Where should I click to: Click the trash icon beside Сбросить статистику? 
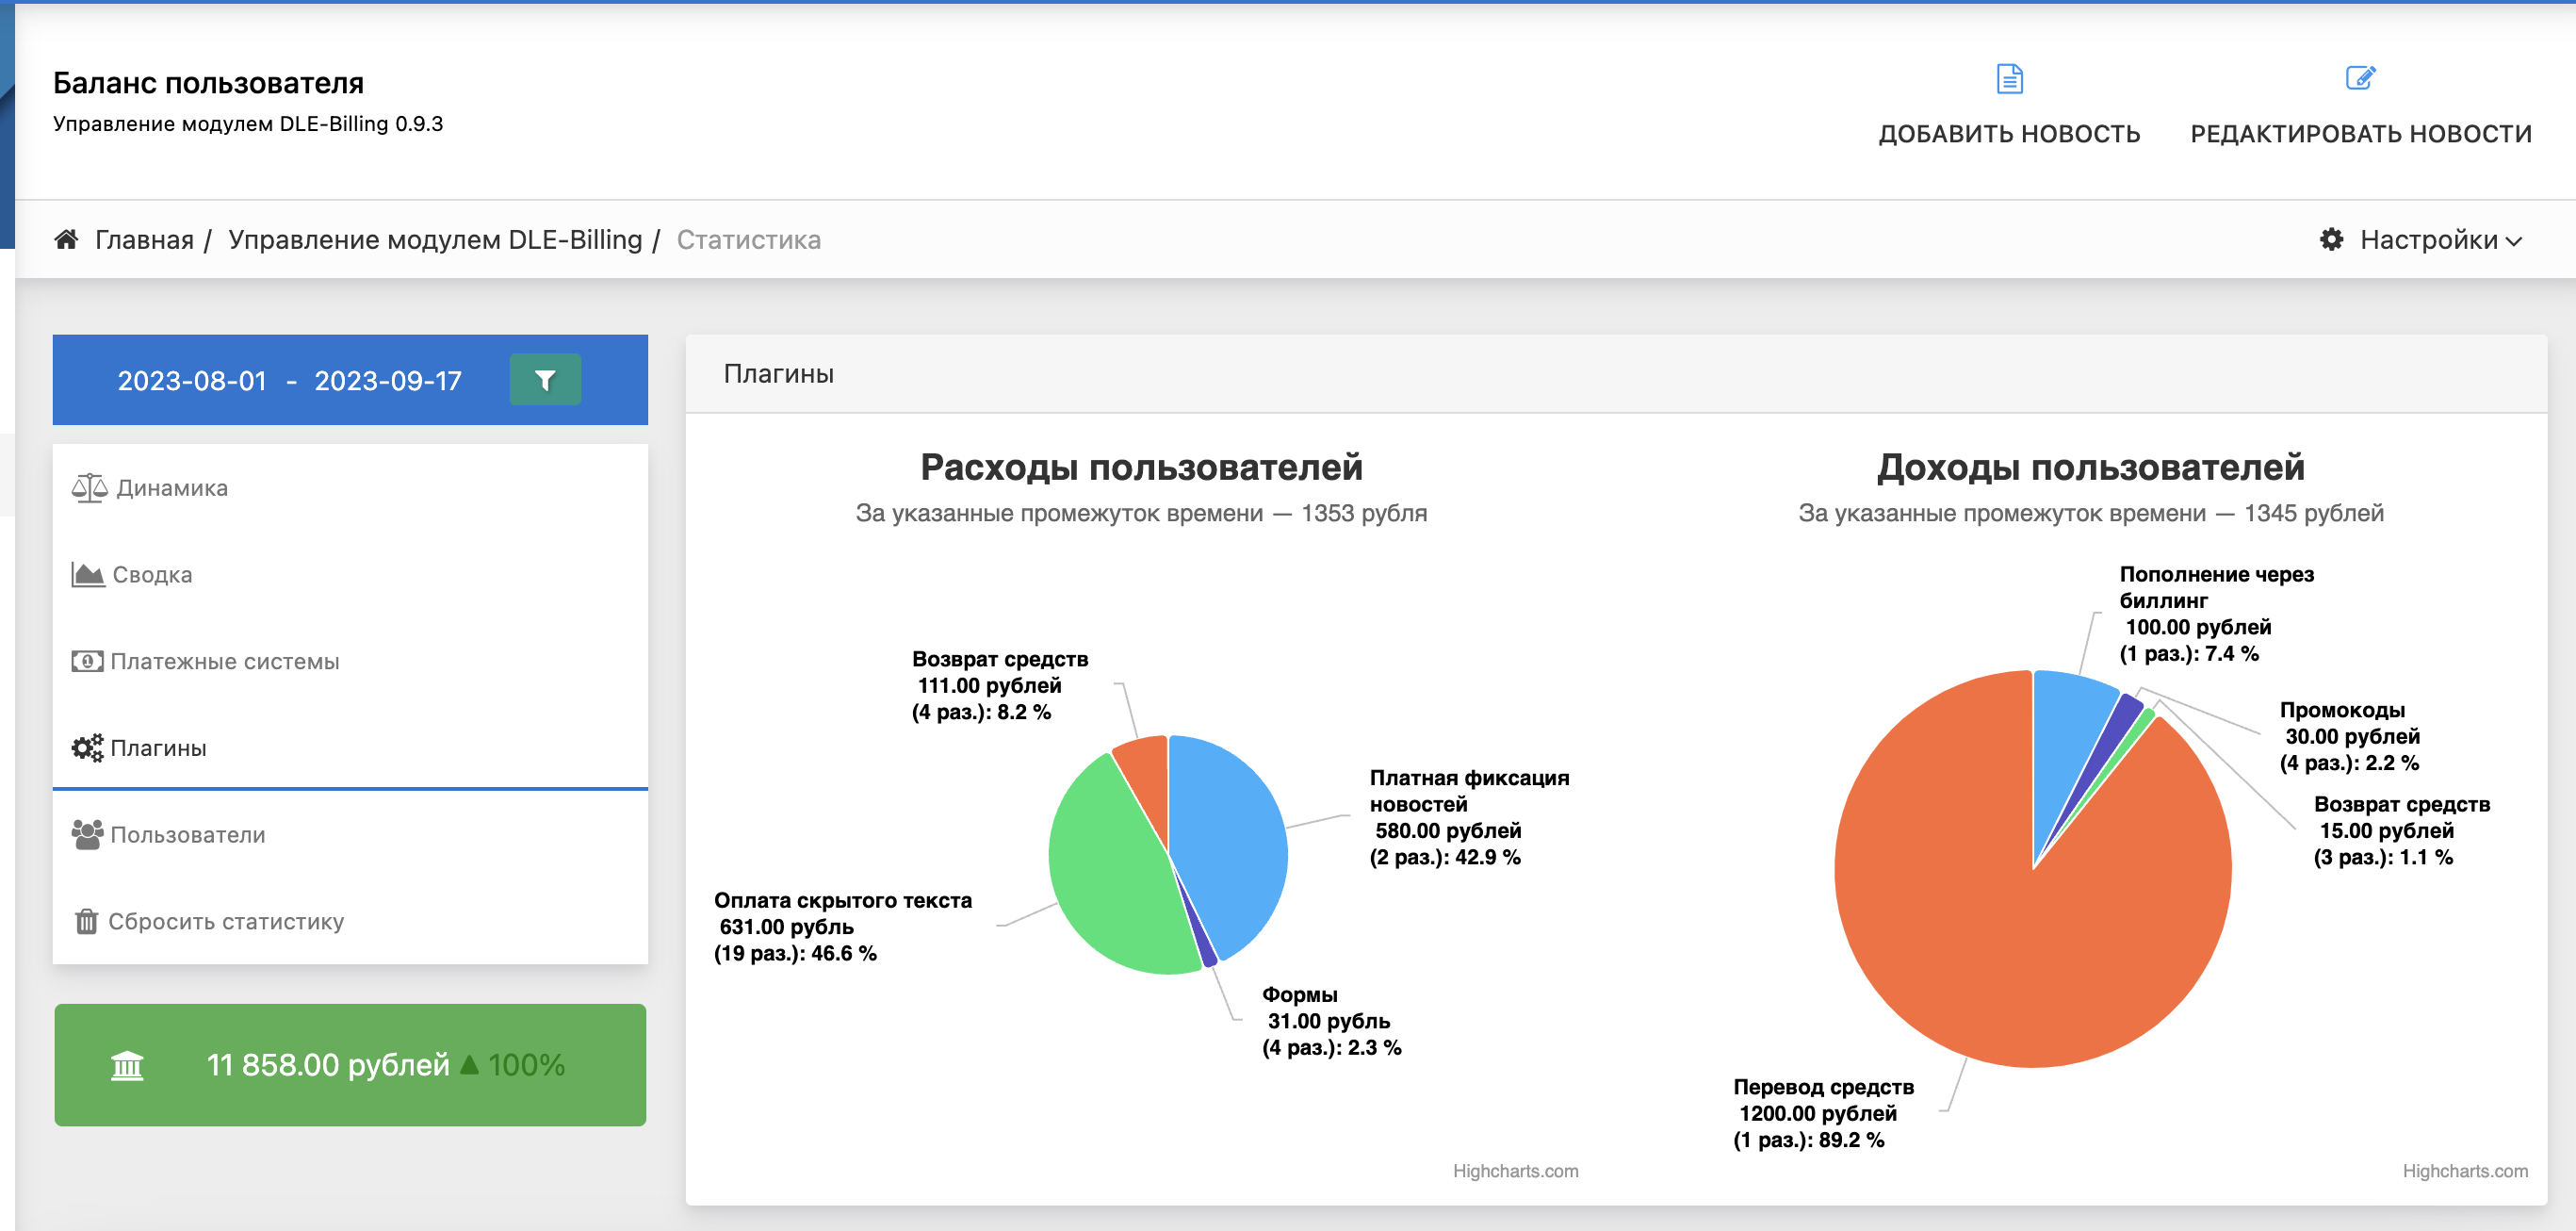(86, 921)
